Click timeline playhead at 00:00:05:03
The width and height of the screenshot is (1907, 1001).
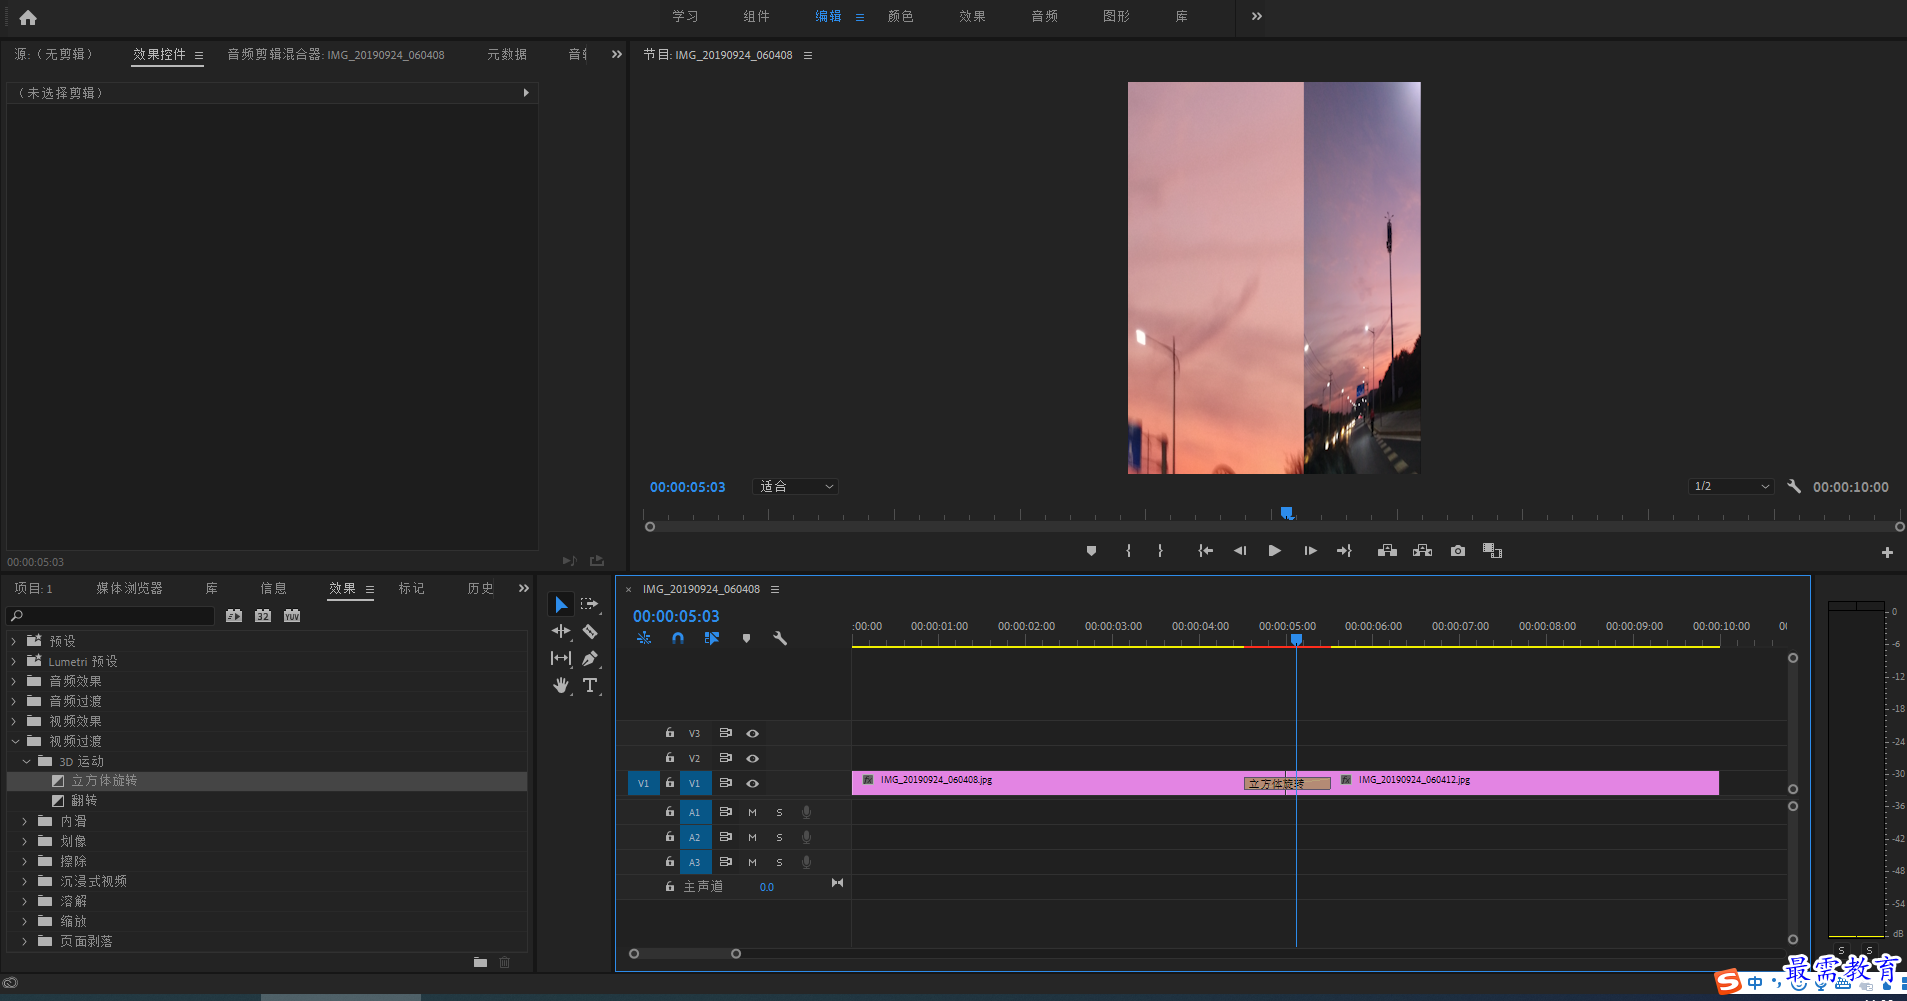1296,639
